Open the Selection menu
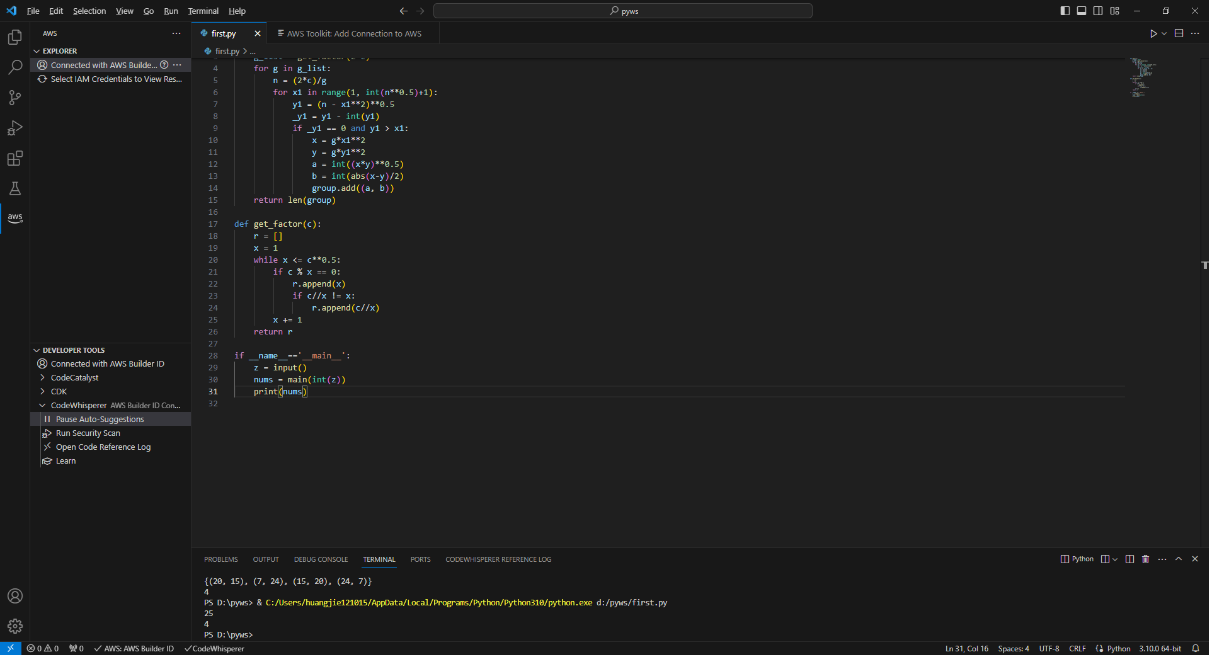The height and width of the screenshot is (655, 1209). pos(89,11)
